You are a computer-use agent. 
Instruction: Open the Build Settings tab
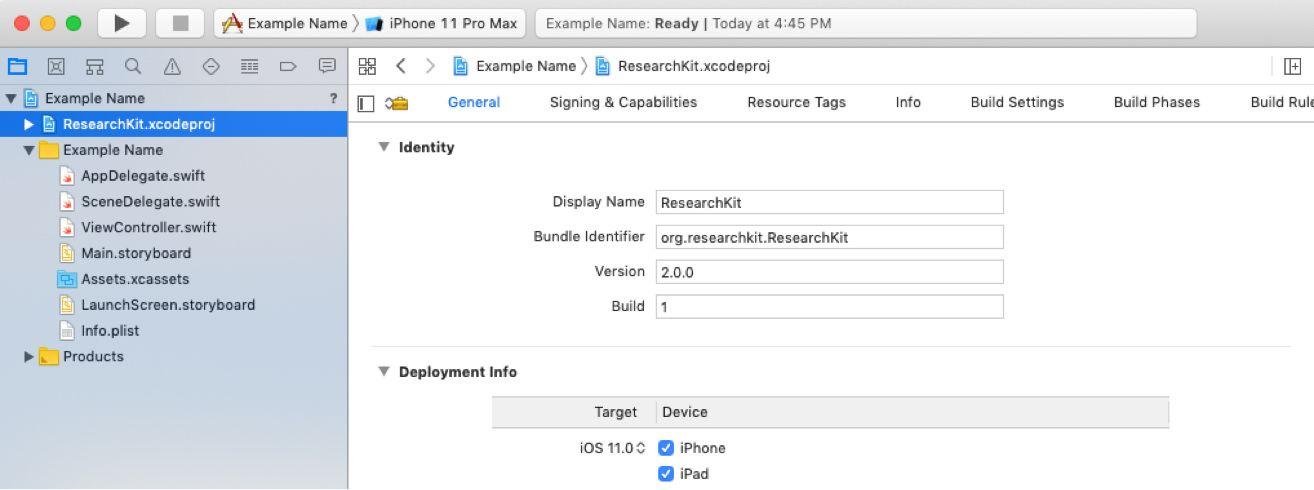[1017, 102]
